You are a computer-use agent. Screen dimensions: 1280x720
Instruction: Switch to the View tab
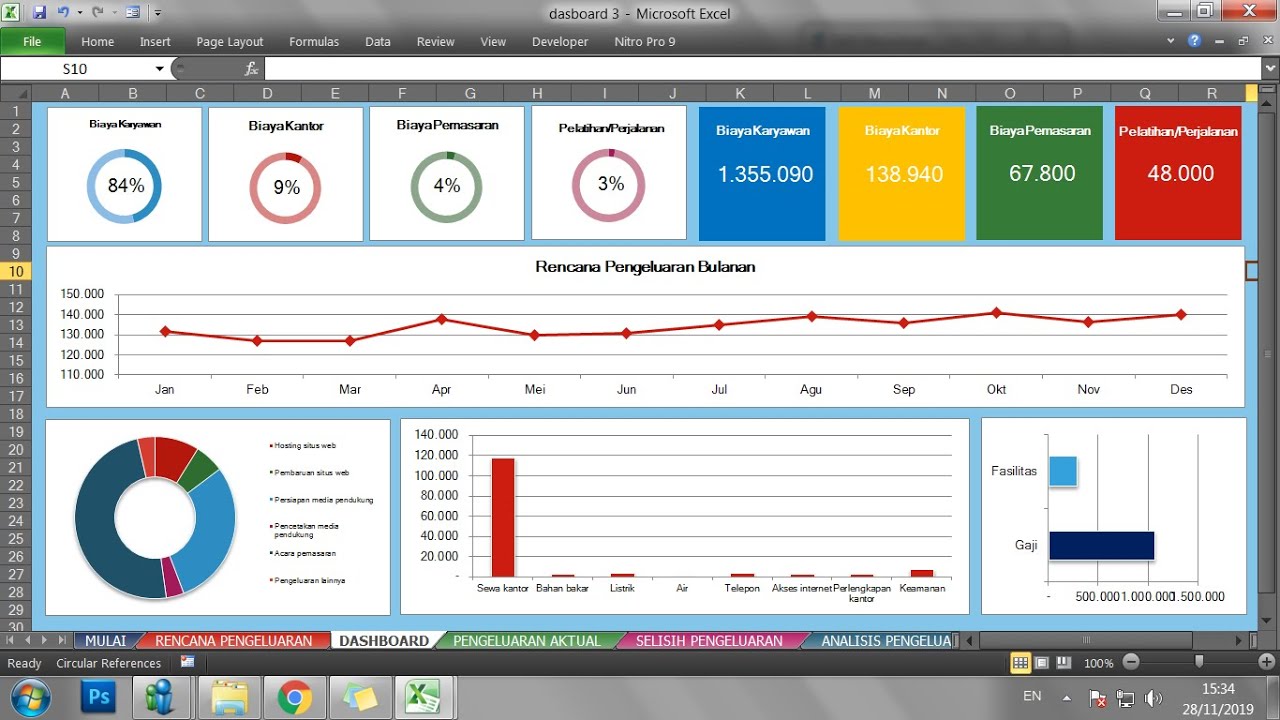493,42
